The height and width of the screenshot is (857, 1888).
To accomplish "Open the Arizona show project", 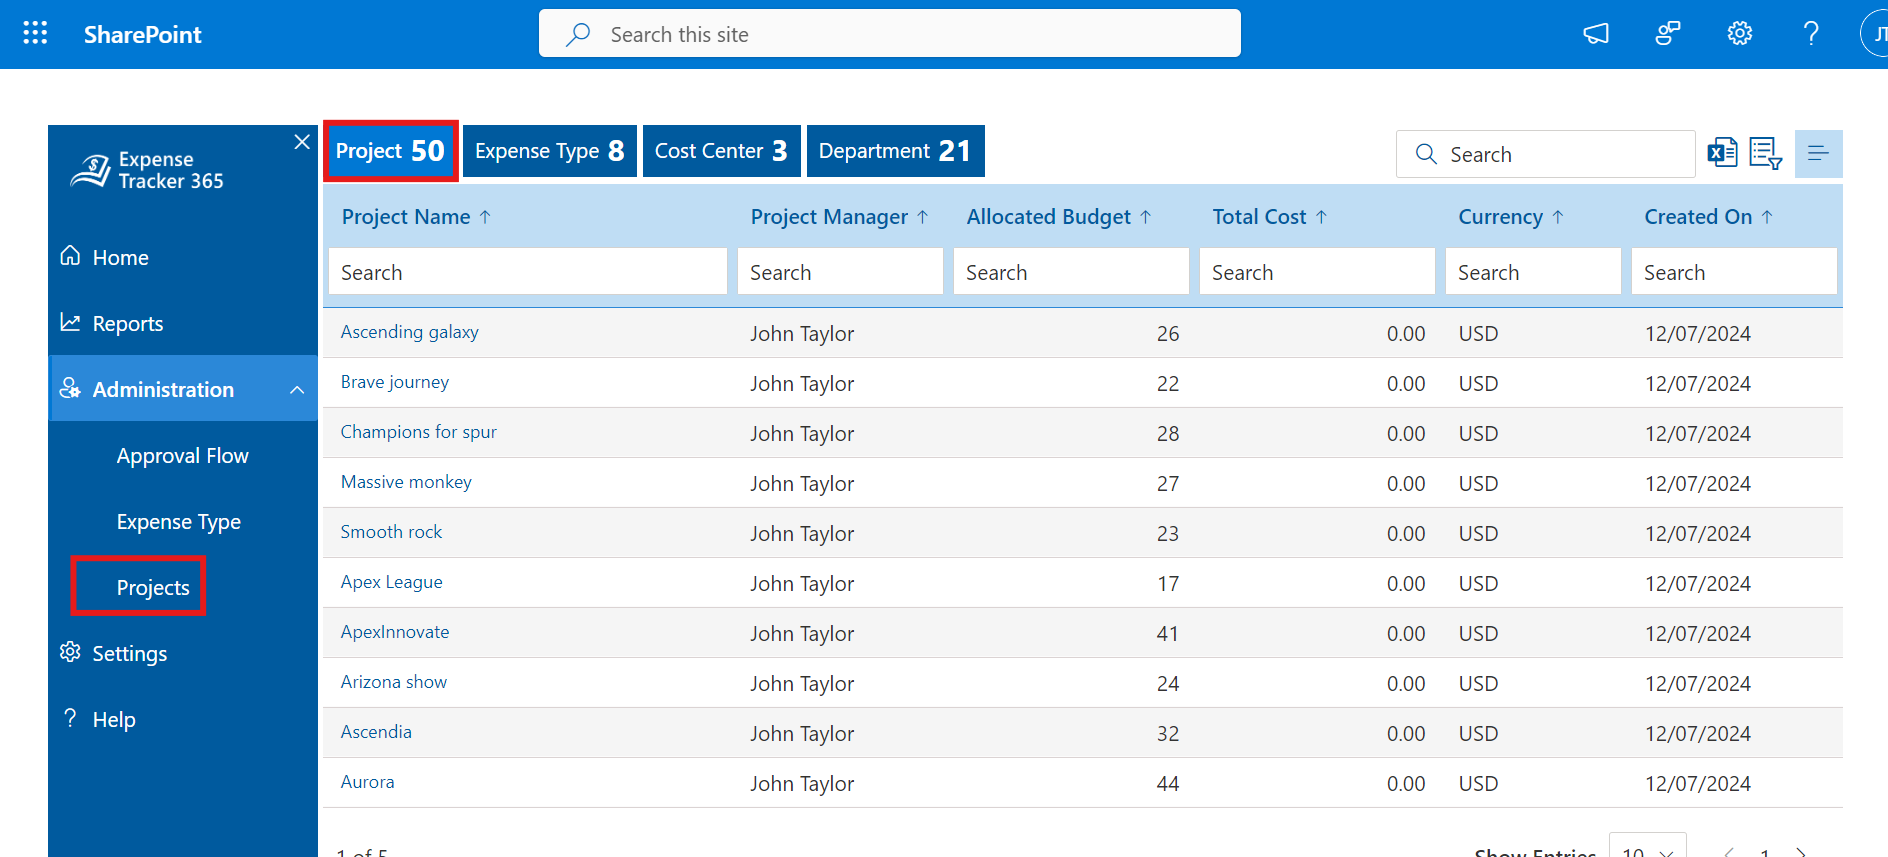I will pos(394,682).
